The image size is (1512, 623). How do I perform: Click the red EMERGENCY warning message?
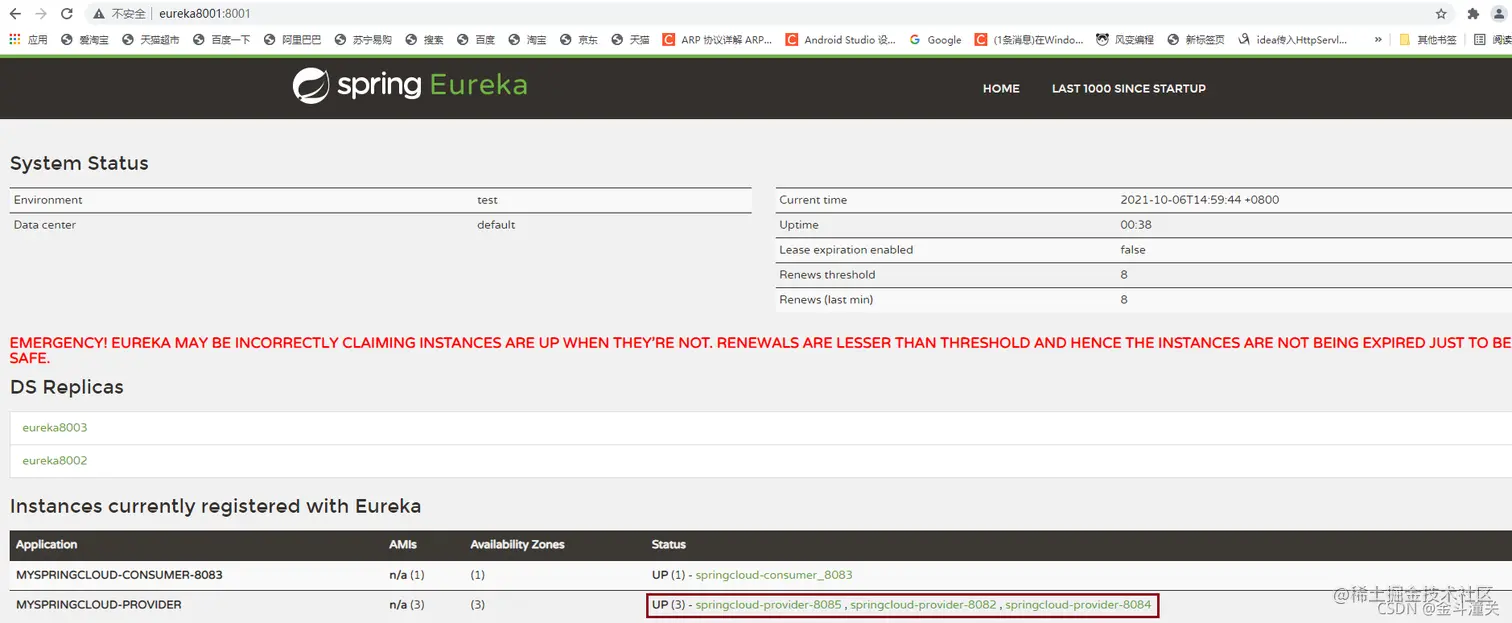[760, 350]
